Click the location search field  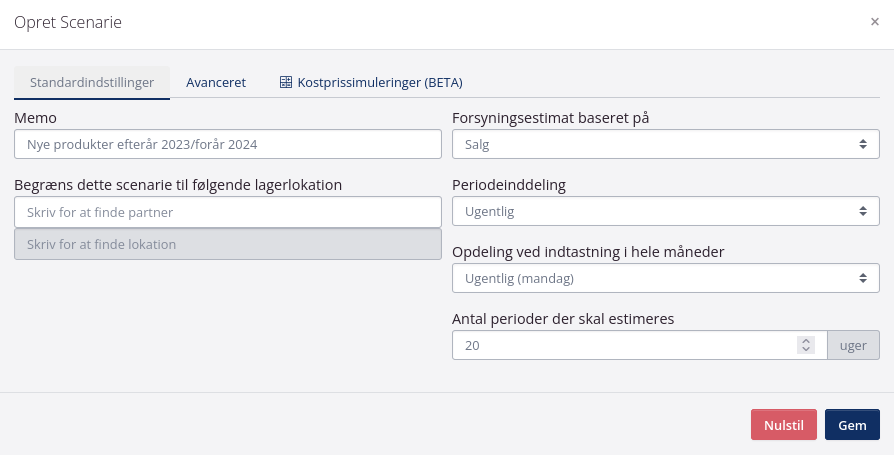pyautogui.click(x=227, y=245)
